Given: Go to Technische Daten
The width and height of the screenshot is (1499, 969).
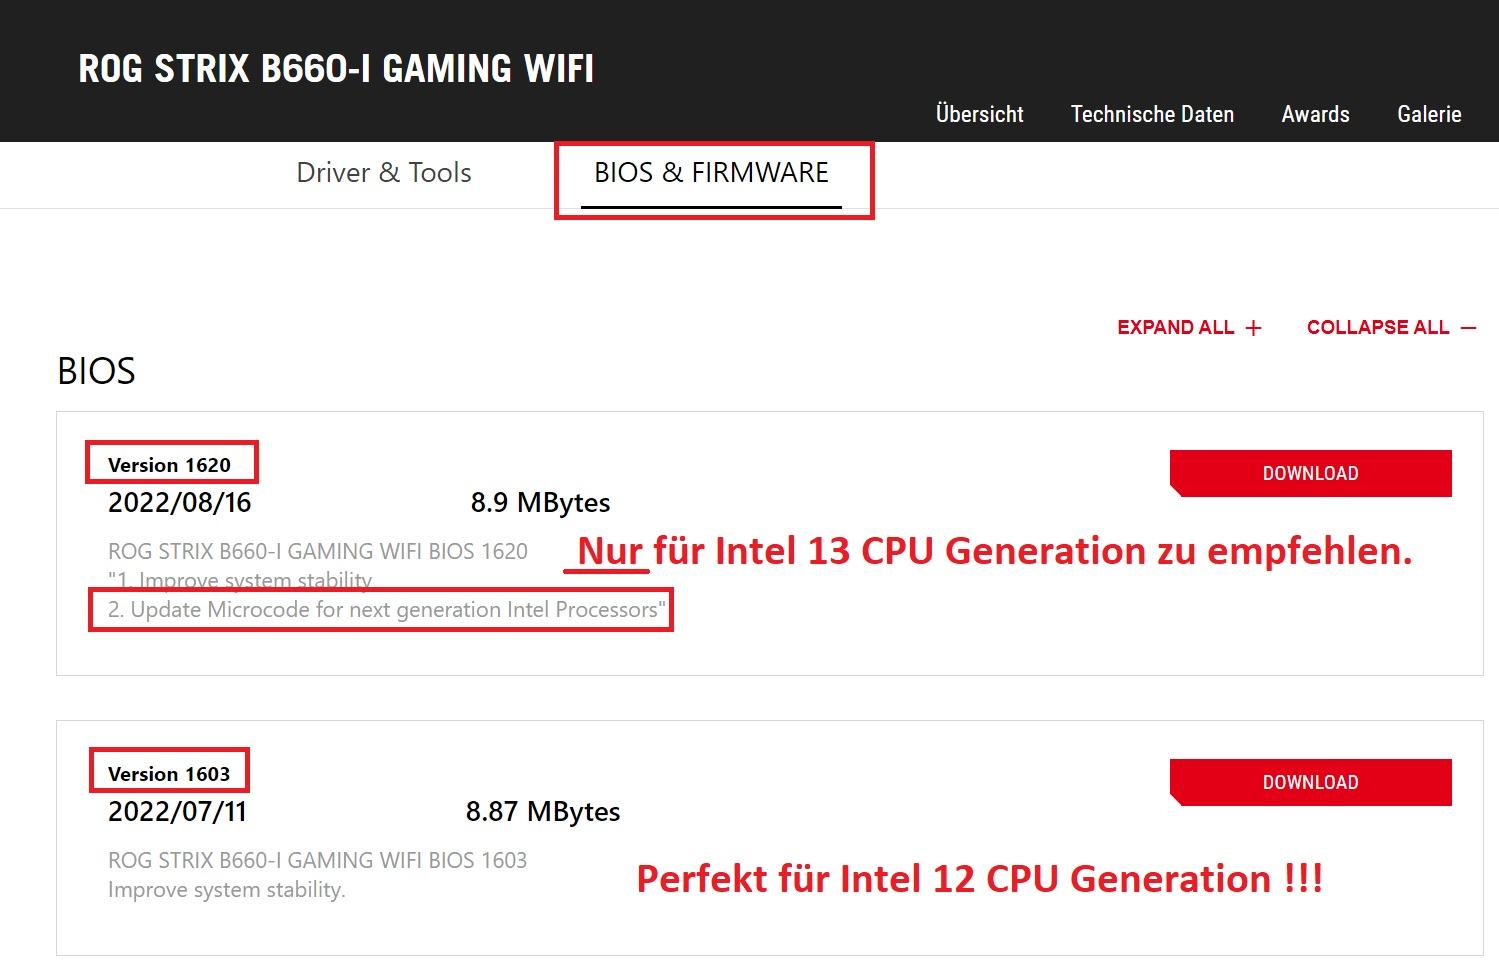Looking at the screenshot, I should pos(1152,114).
